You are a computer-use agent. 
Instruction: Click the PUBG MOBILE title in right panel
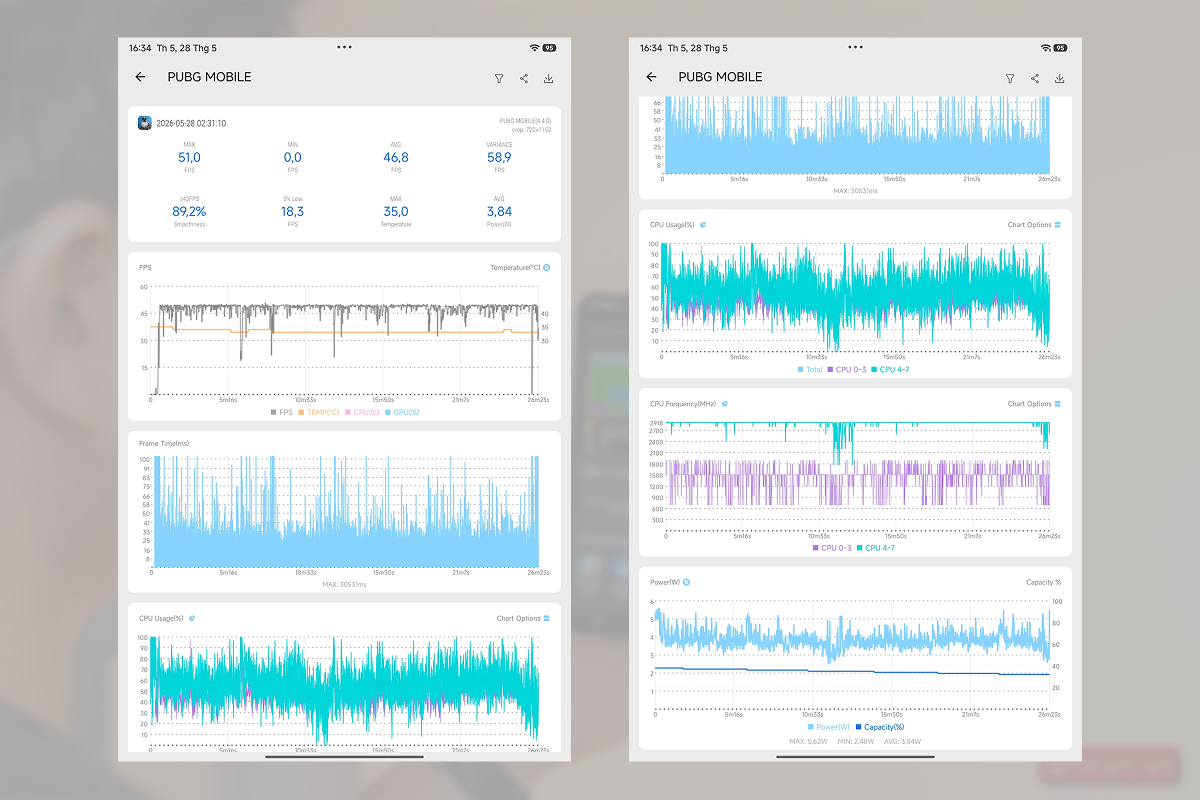[x=720, y=77]
